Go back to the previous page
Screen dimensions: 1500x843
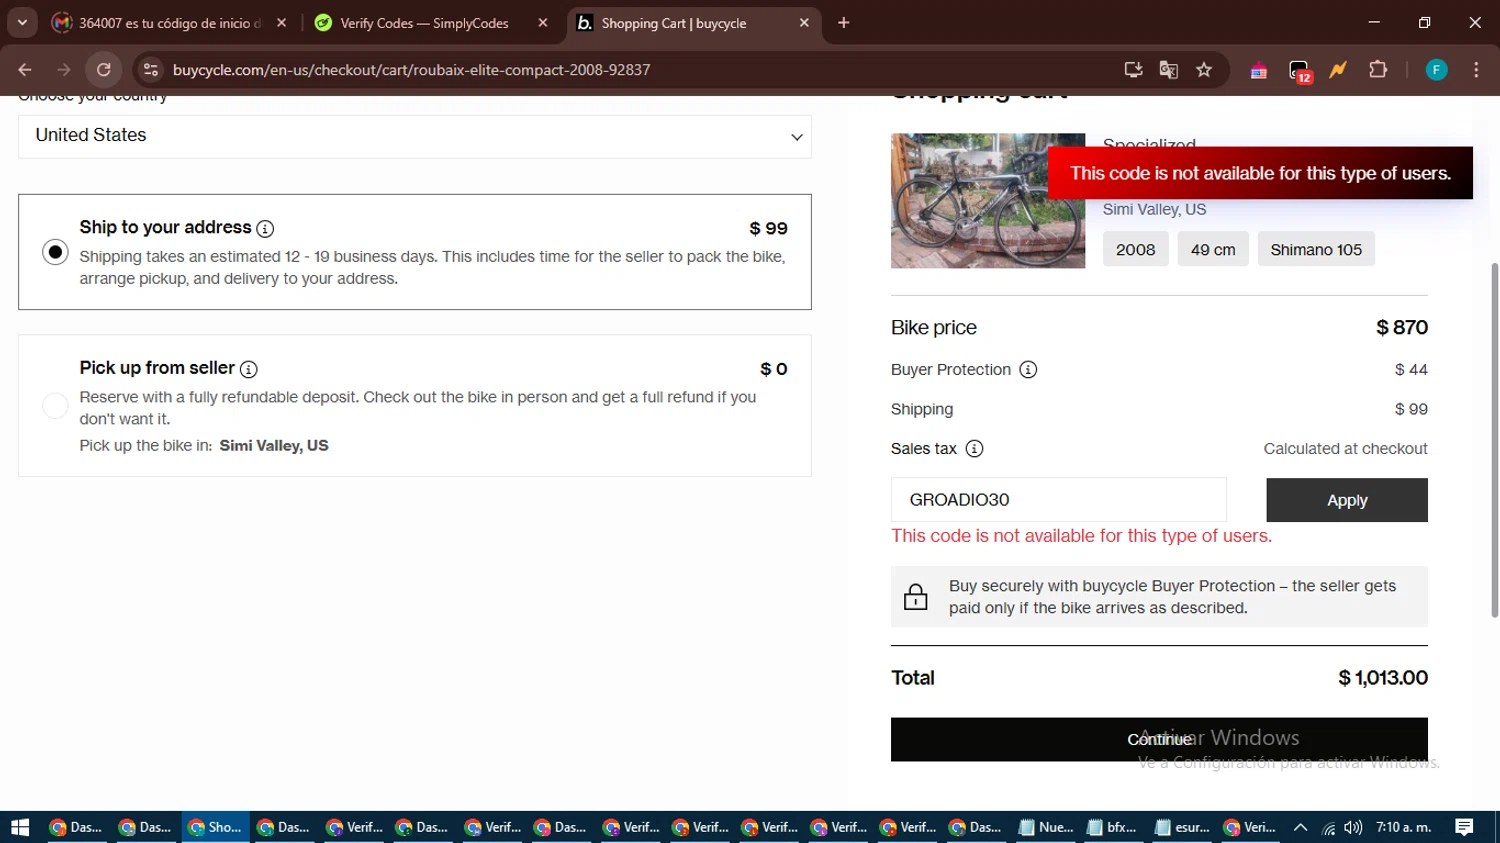point(25,69)
